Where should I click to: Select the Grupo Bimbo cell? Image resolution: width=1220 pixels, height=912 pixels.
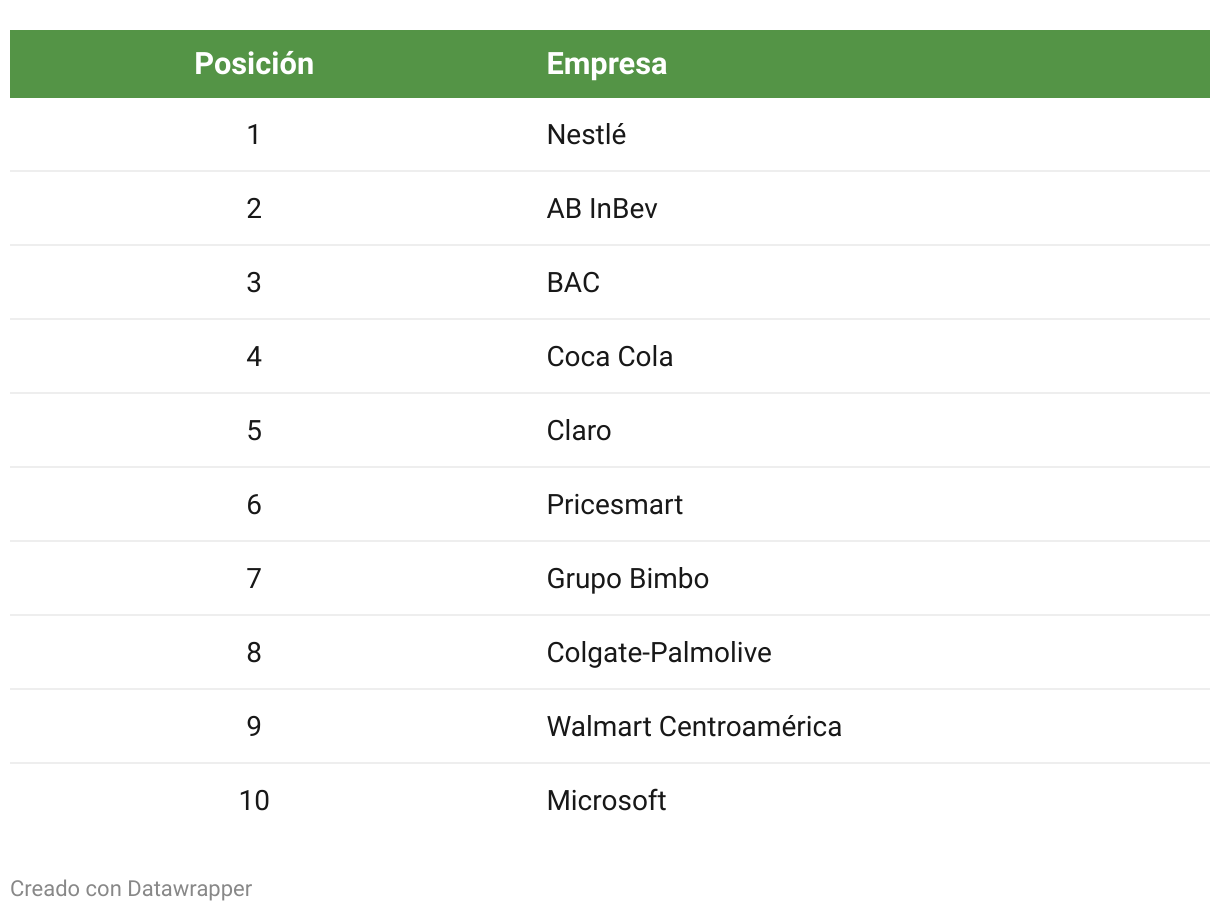pos(628,579)
